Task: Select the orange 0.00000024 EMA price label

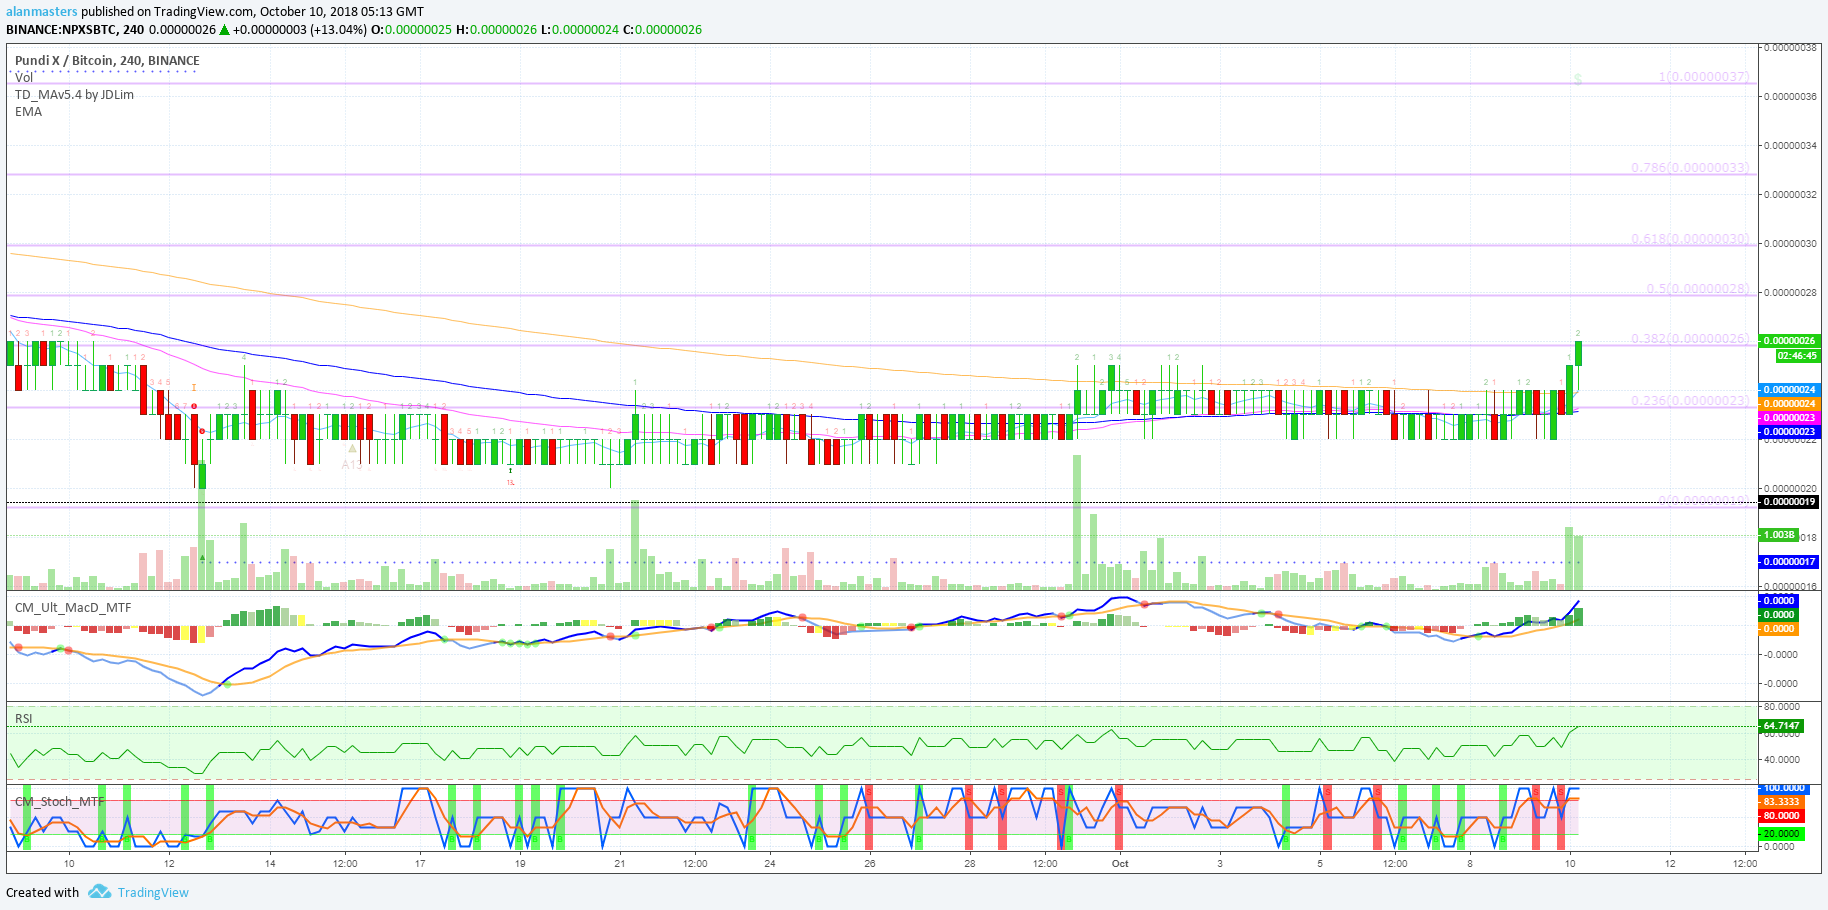Action: (1788, 404)
